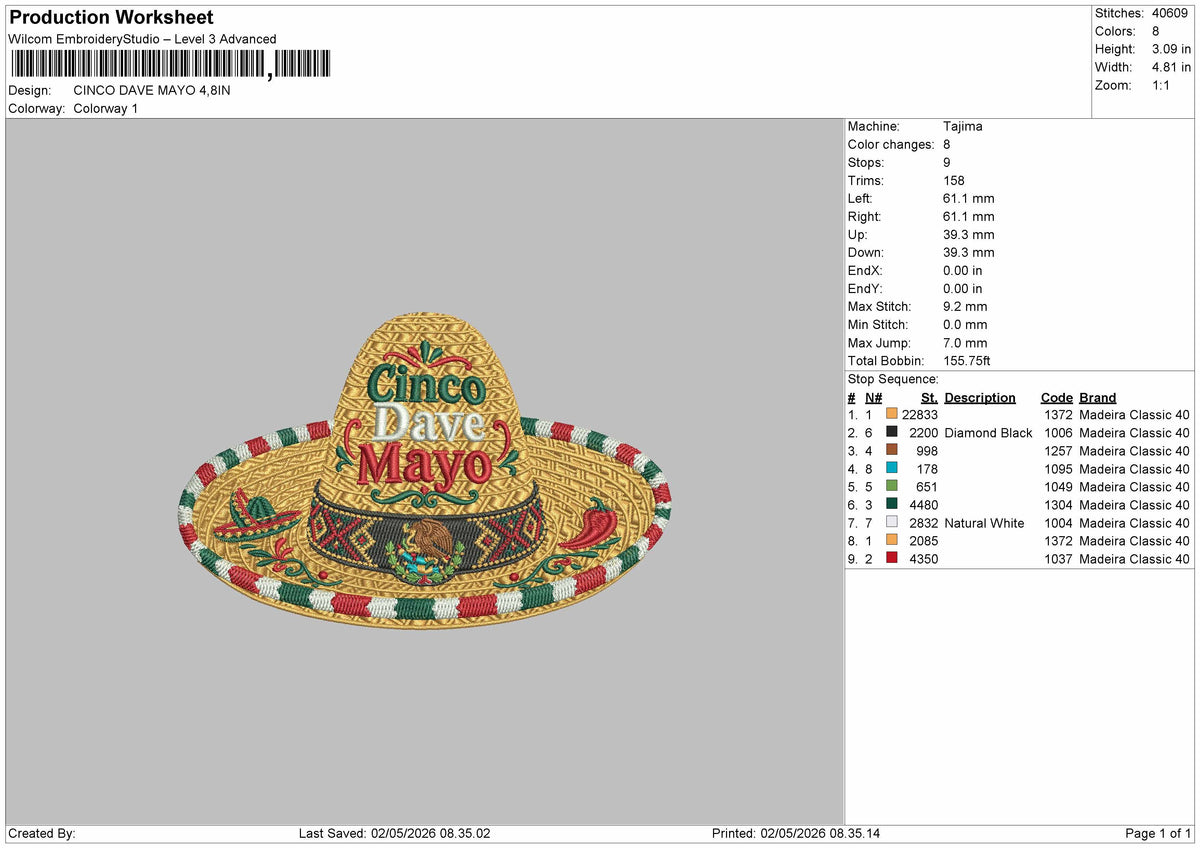Click the Machine value 'Tajima'
1200x848 pixels.
(963, 126)
